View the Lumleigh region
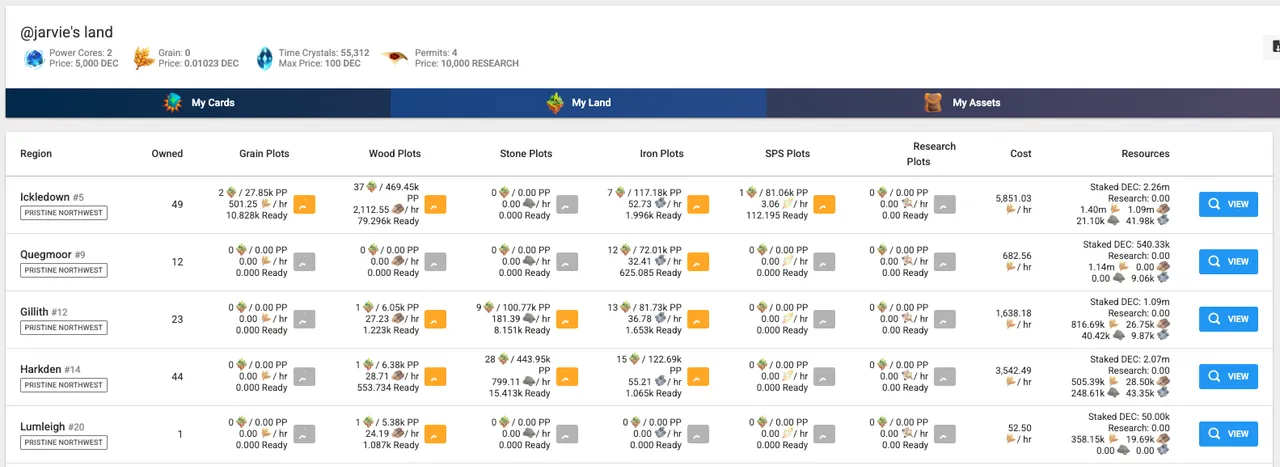 [x=1228, y=434]
